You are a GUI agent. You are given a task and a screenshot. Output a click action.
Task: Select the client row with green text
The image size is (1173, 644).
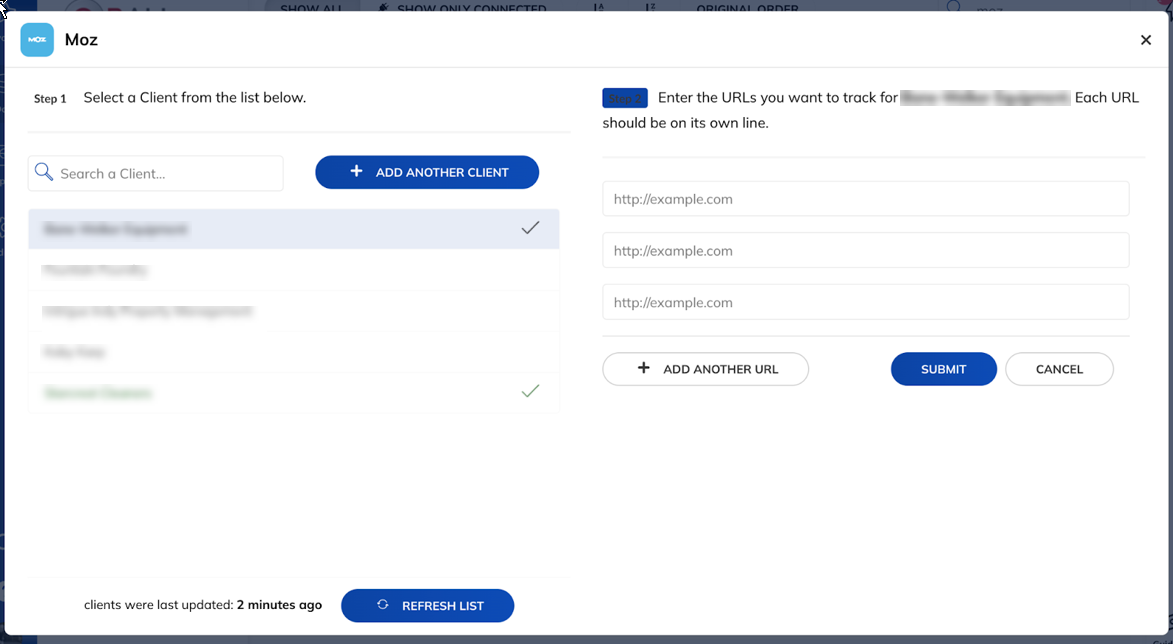coord(294,393)
